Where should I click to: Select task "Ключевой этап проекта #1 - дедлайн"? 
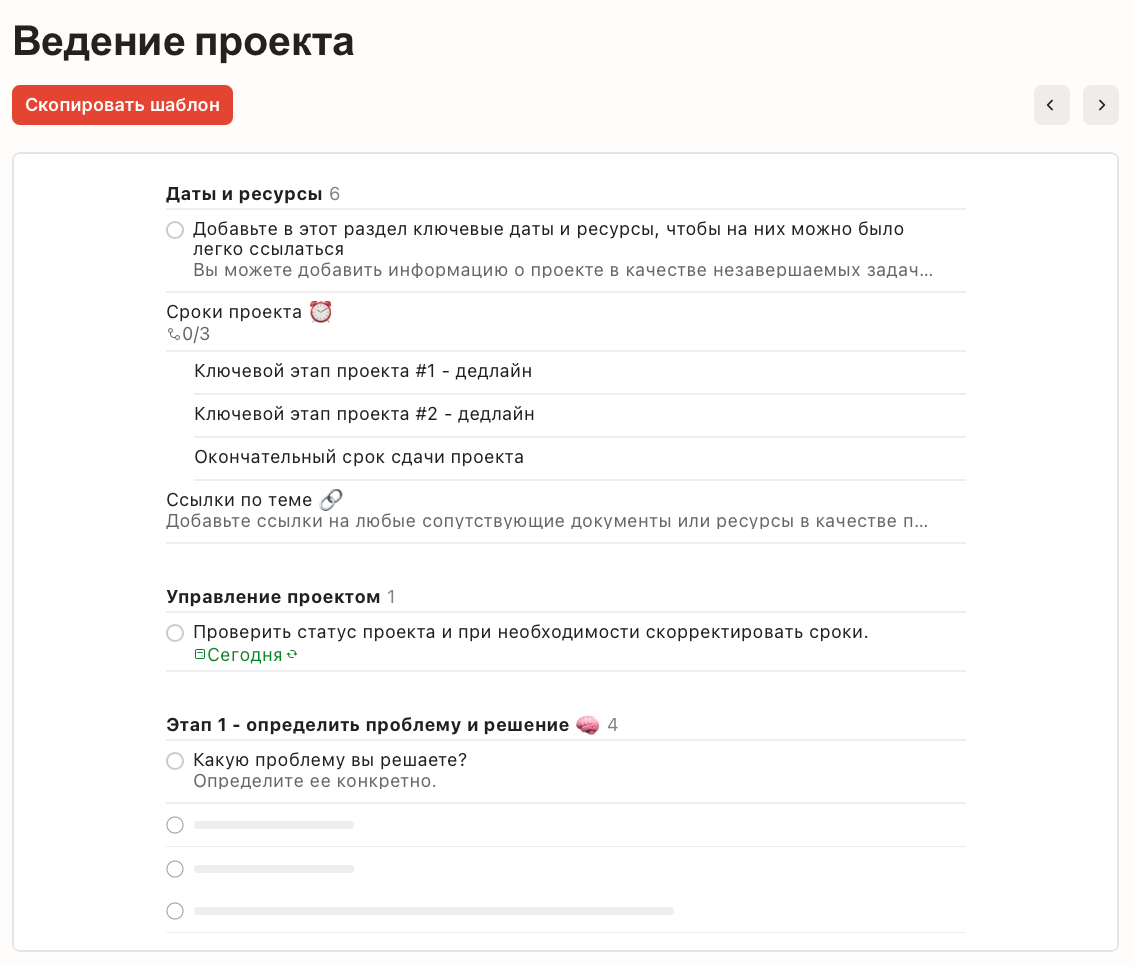coord(364,371)
